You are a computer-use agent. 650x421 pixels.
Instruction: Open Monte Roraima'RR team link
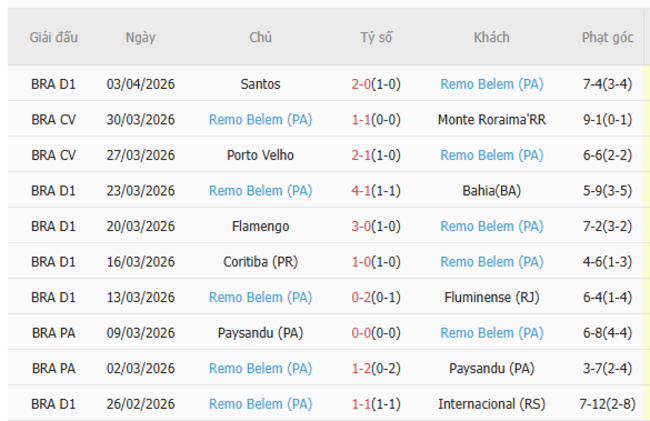point(492,120)
